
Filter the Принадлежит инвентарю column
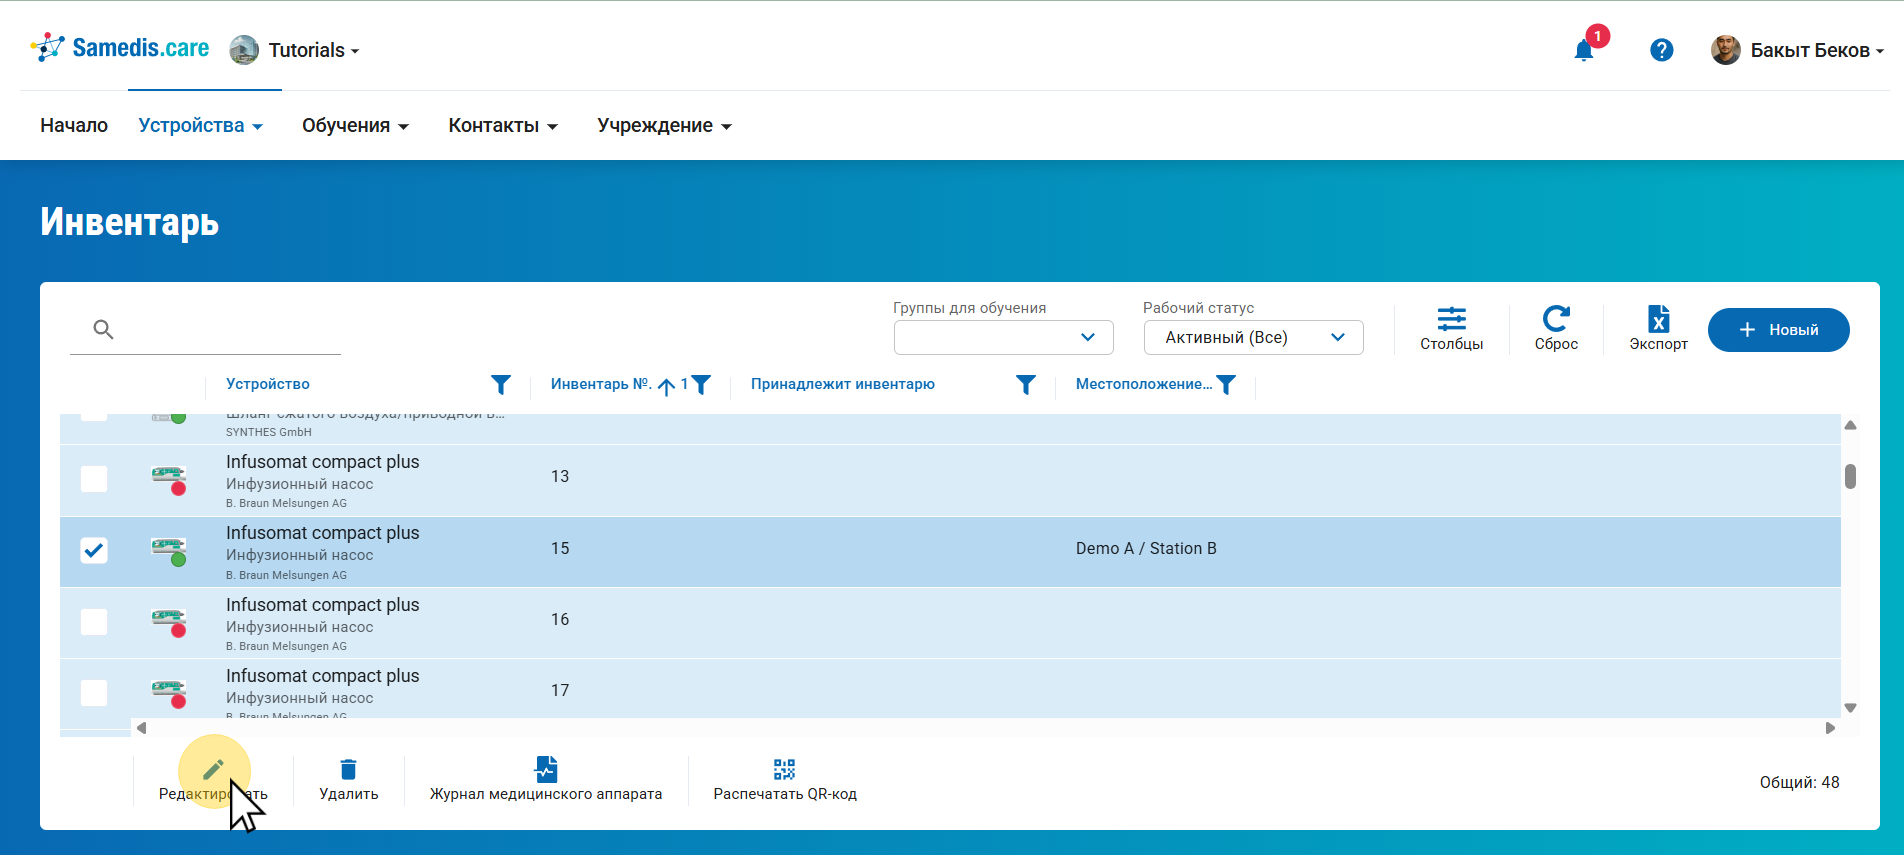[1026, 385]
